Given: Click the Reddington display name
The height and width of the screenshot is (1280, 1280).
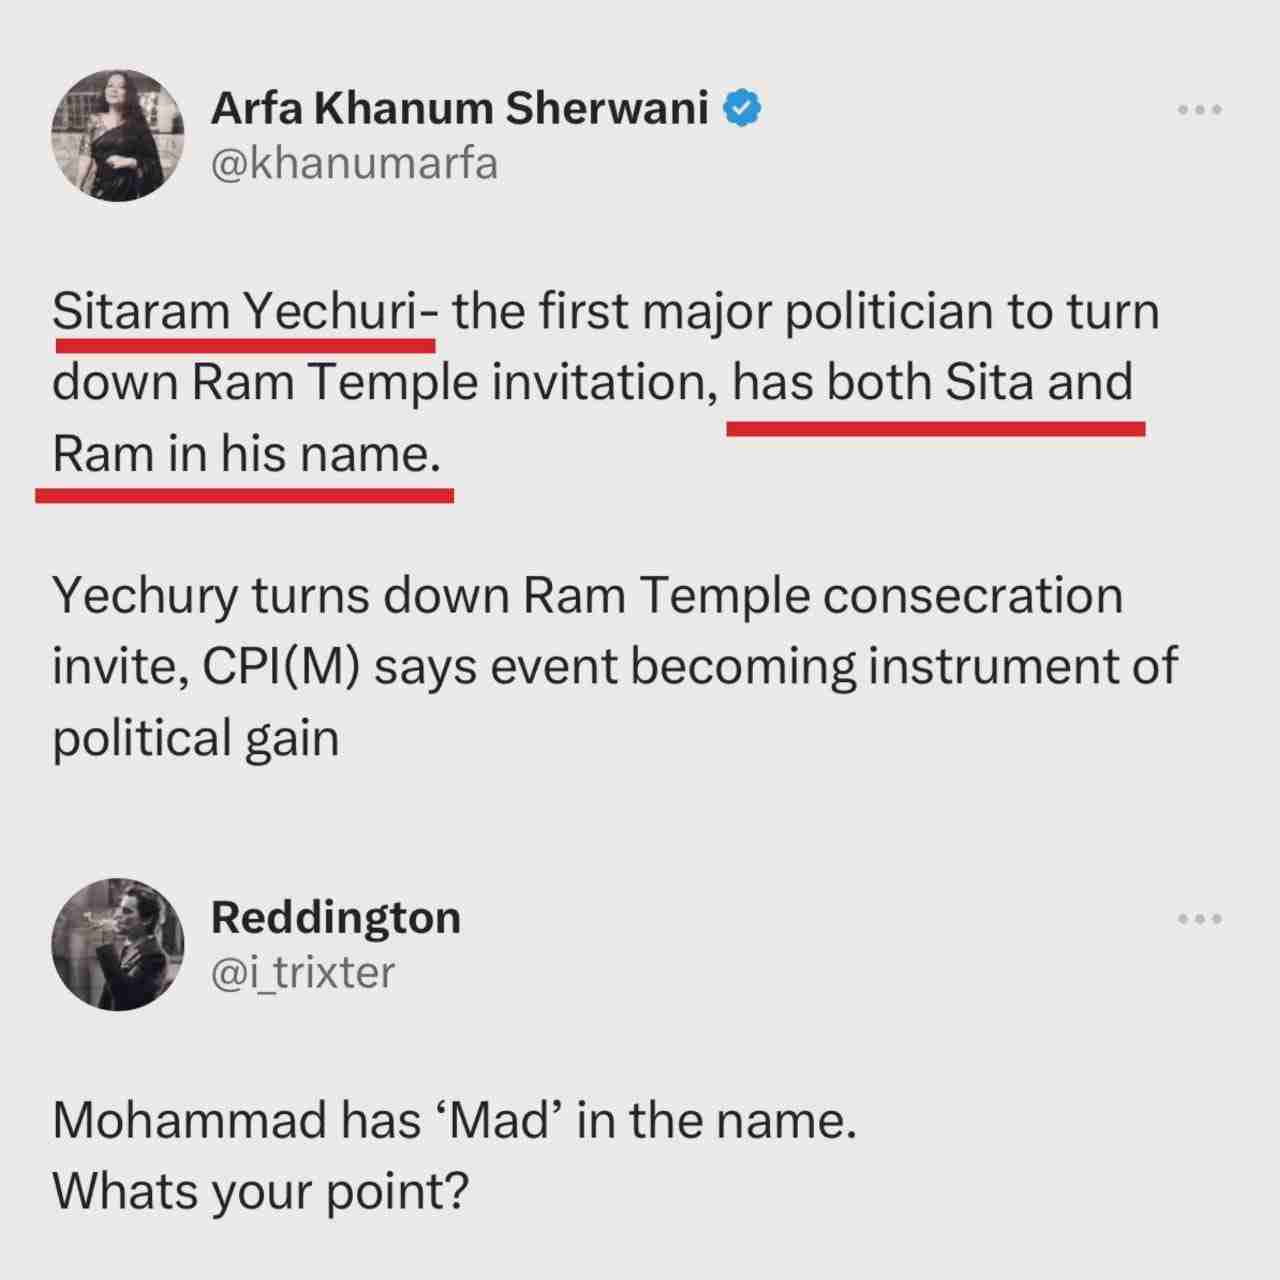Looking at the screenshot, I should 335,917.
